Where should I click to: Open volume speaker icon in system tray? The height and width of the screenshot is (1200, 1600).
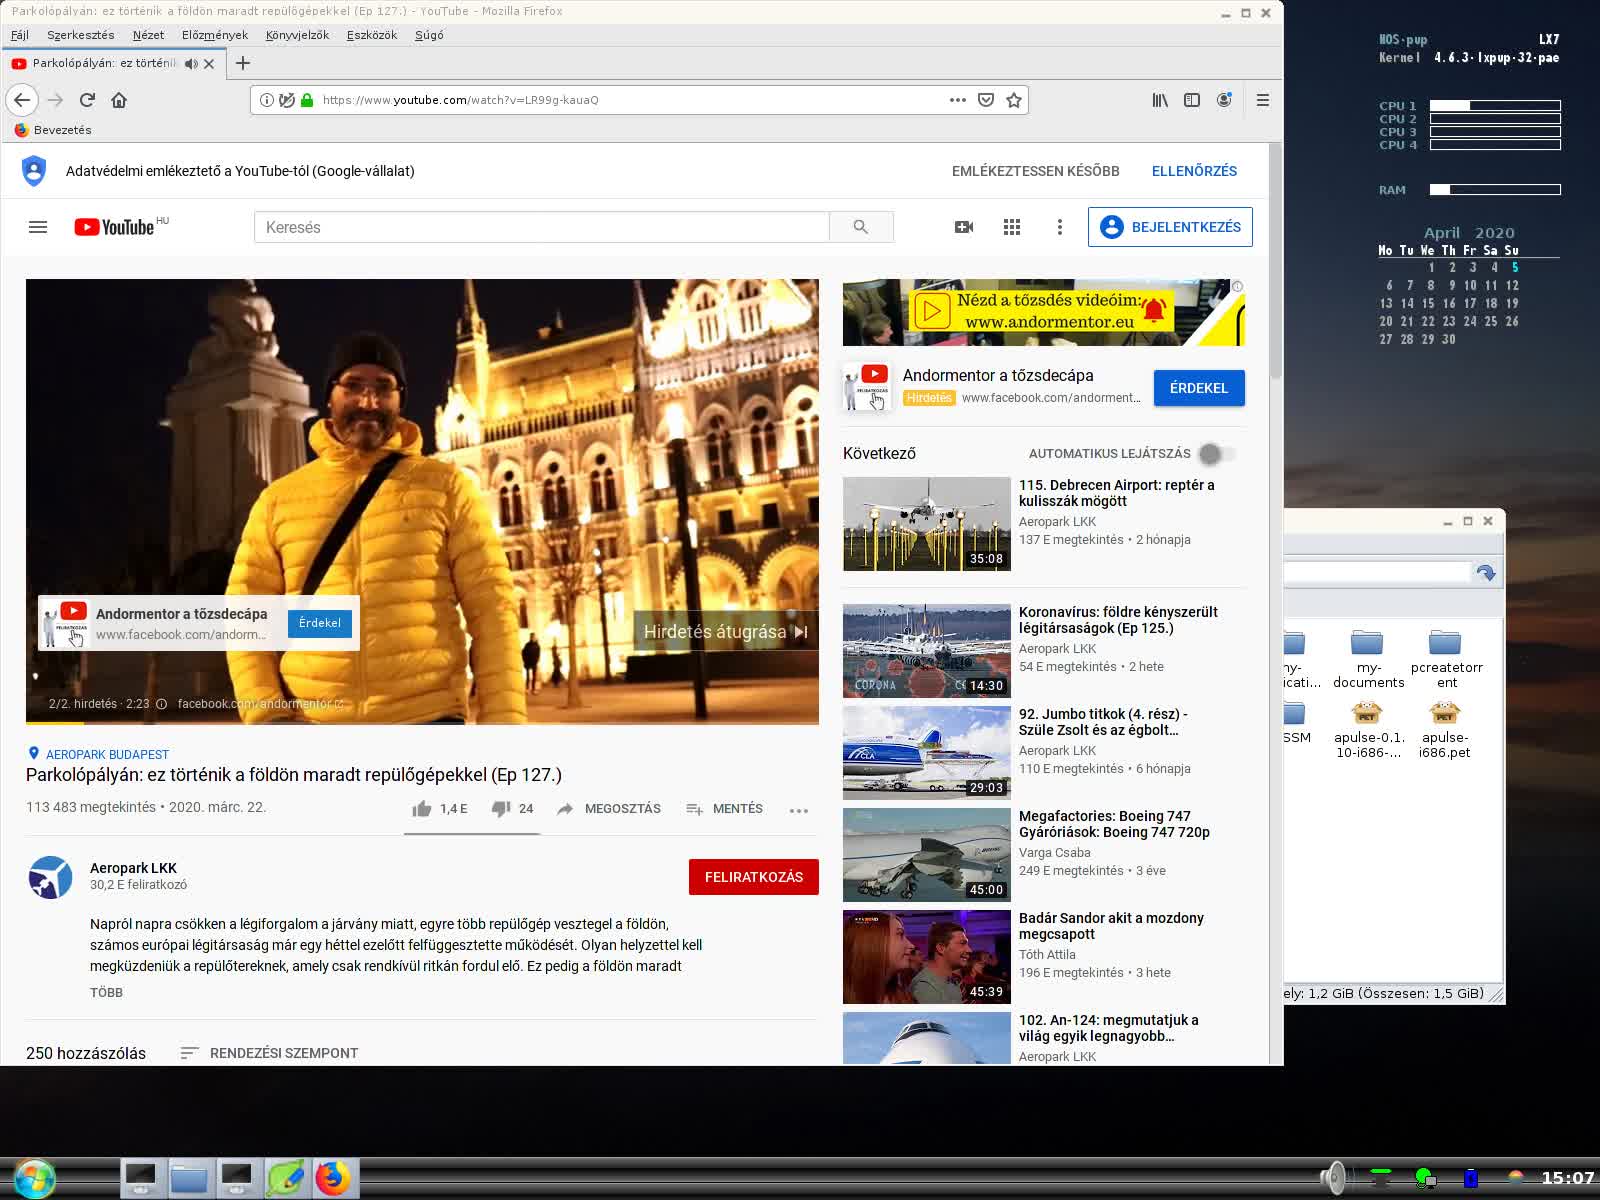click(x=1333, y=1178)
